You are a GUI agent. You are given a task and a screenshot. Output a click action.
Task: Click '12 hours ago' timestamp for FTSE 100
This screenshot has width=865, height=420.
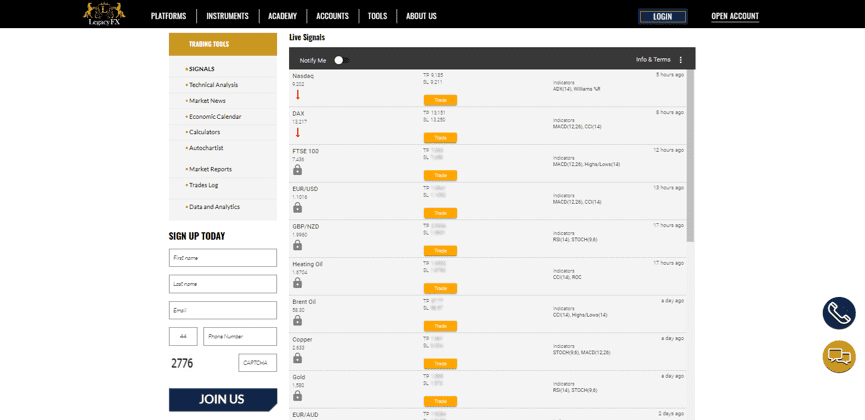[x=668, y=150]
